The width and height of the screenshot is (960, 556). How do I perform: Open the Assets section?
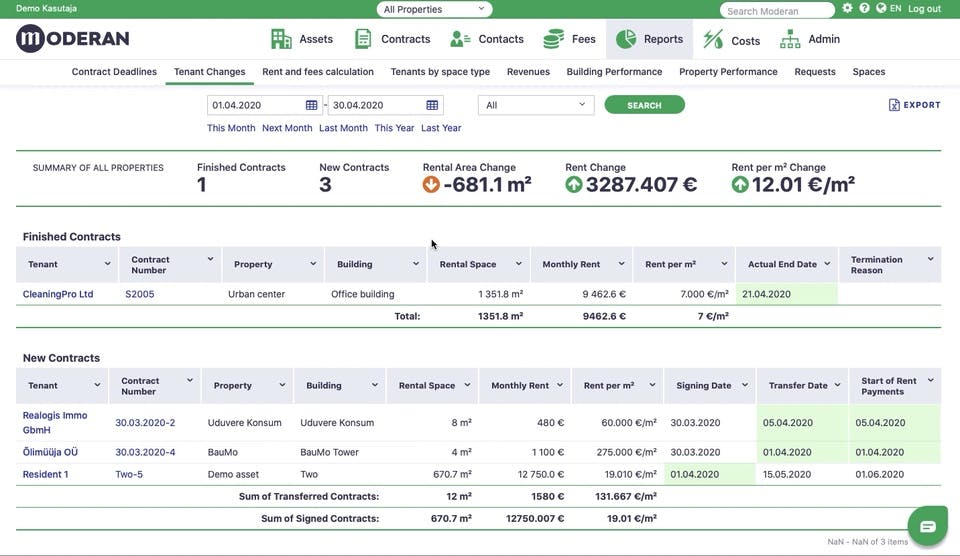tap(302, 39)
